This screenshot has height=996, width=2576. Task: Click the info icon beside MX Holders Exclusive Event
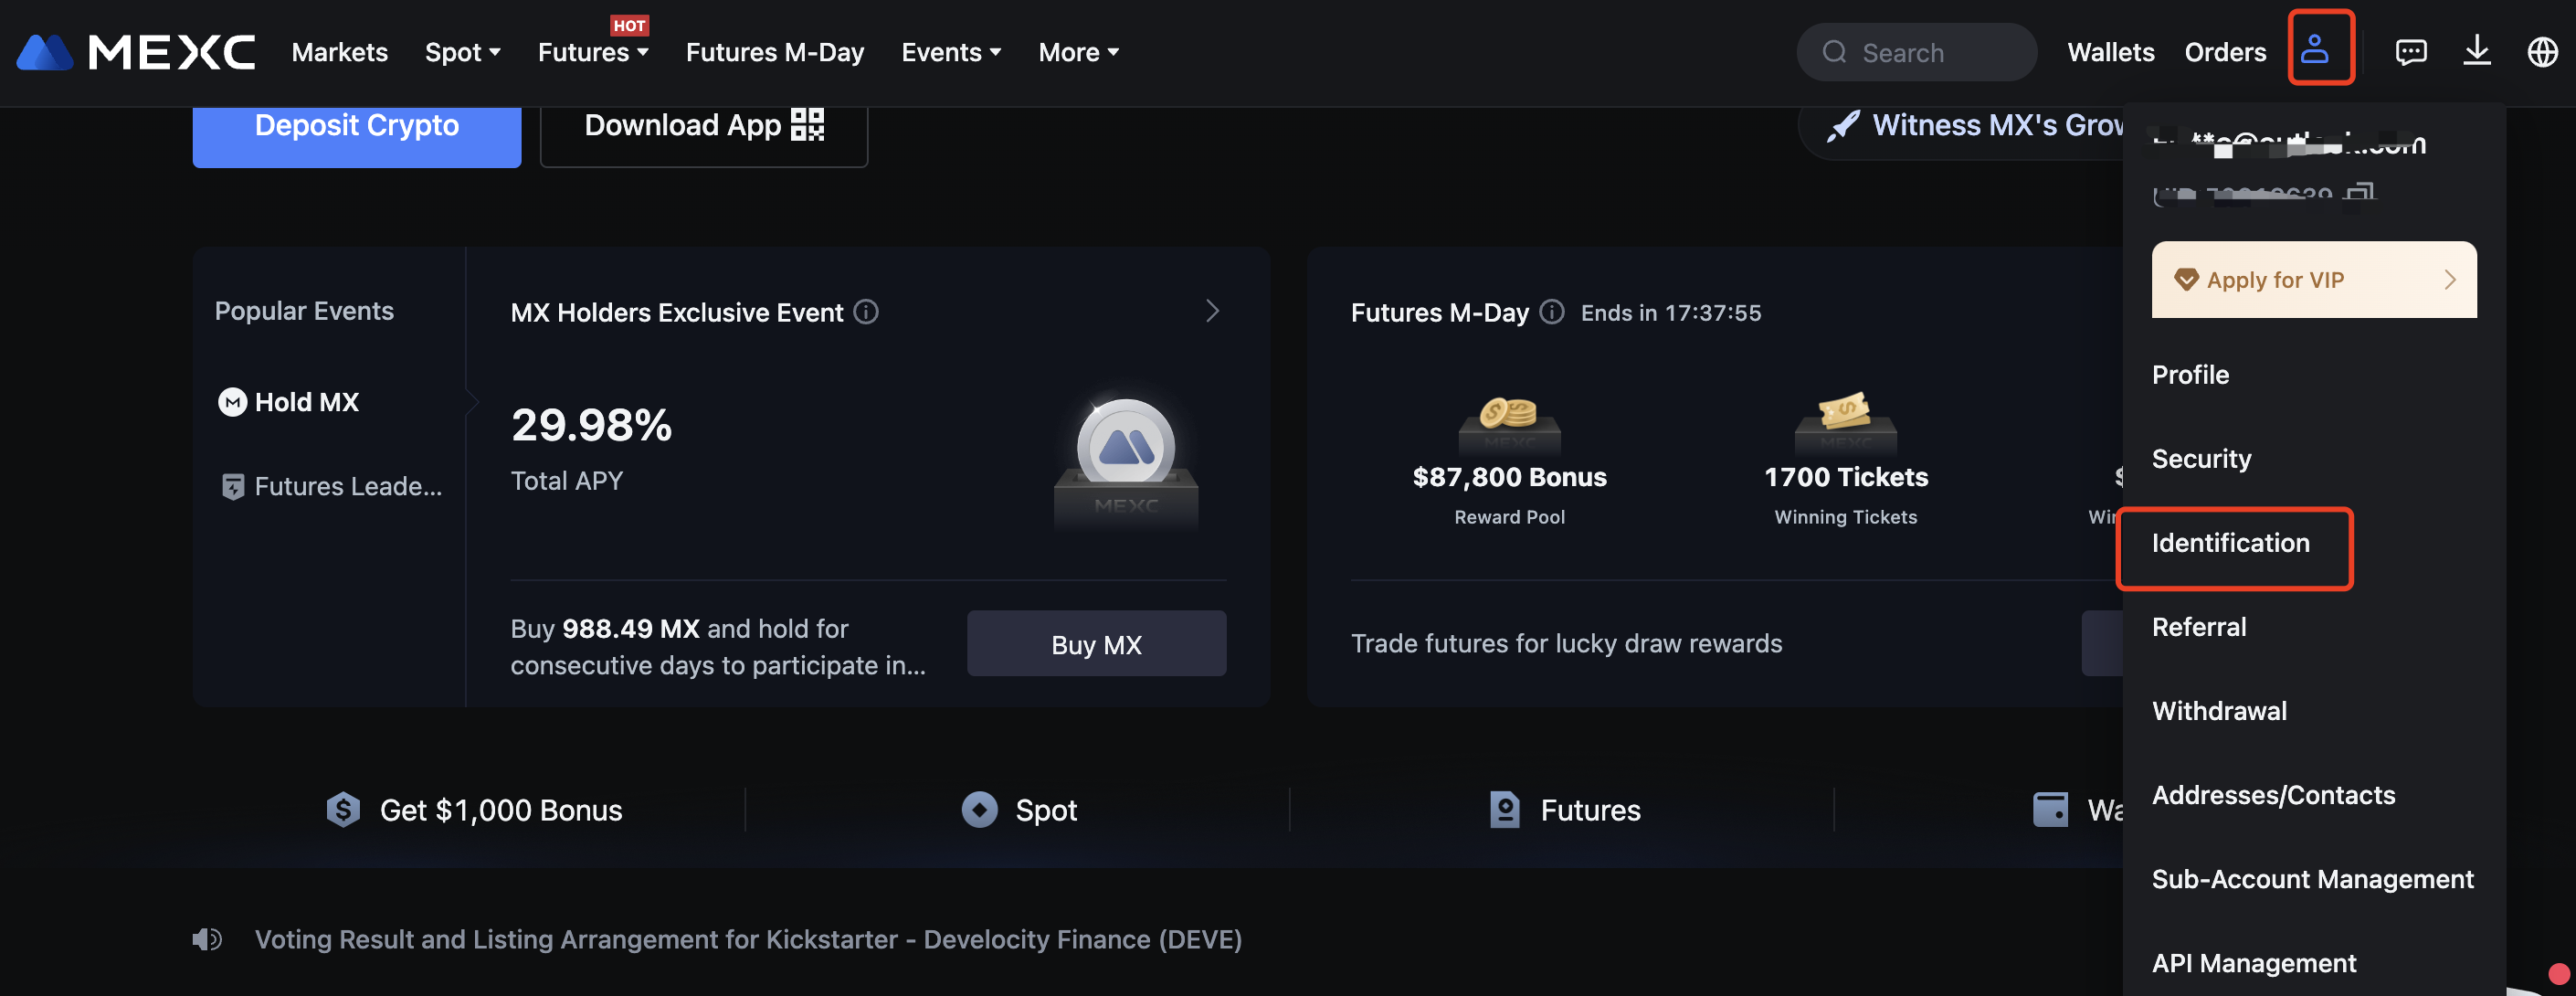pos(866,312)
